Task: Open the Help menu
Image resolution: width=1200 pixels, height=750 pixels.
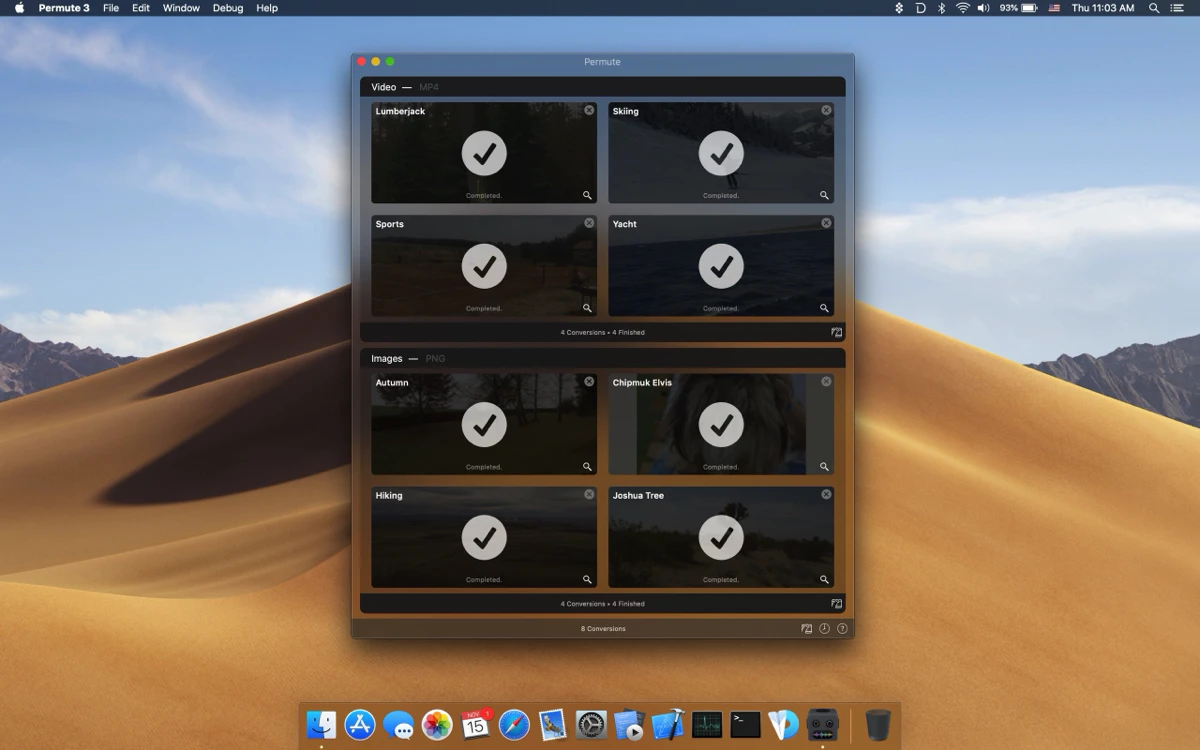Action: (267, 8)
